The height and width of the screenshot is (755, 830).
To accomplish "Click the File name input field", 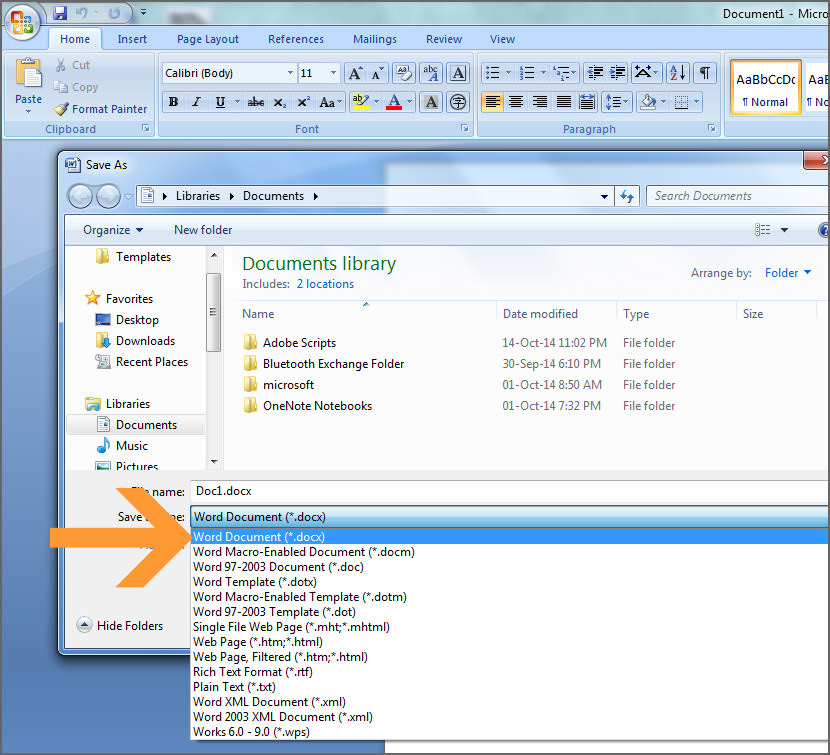I will coord(509,491).
